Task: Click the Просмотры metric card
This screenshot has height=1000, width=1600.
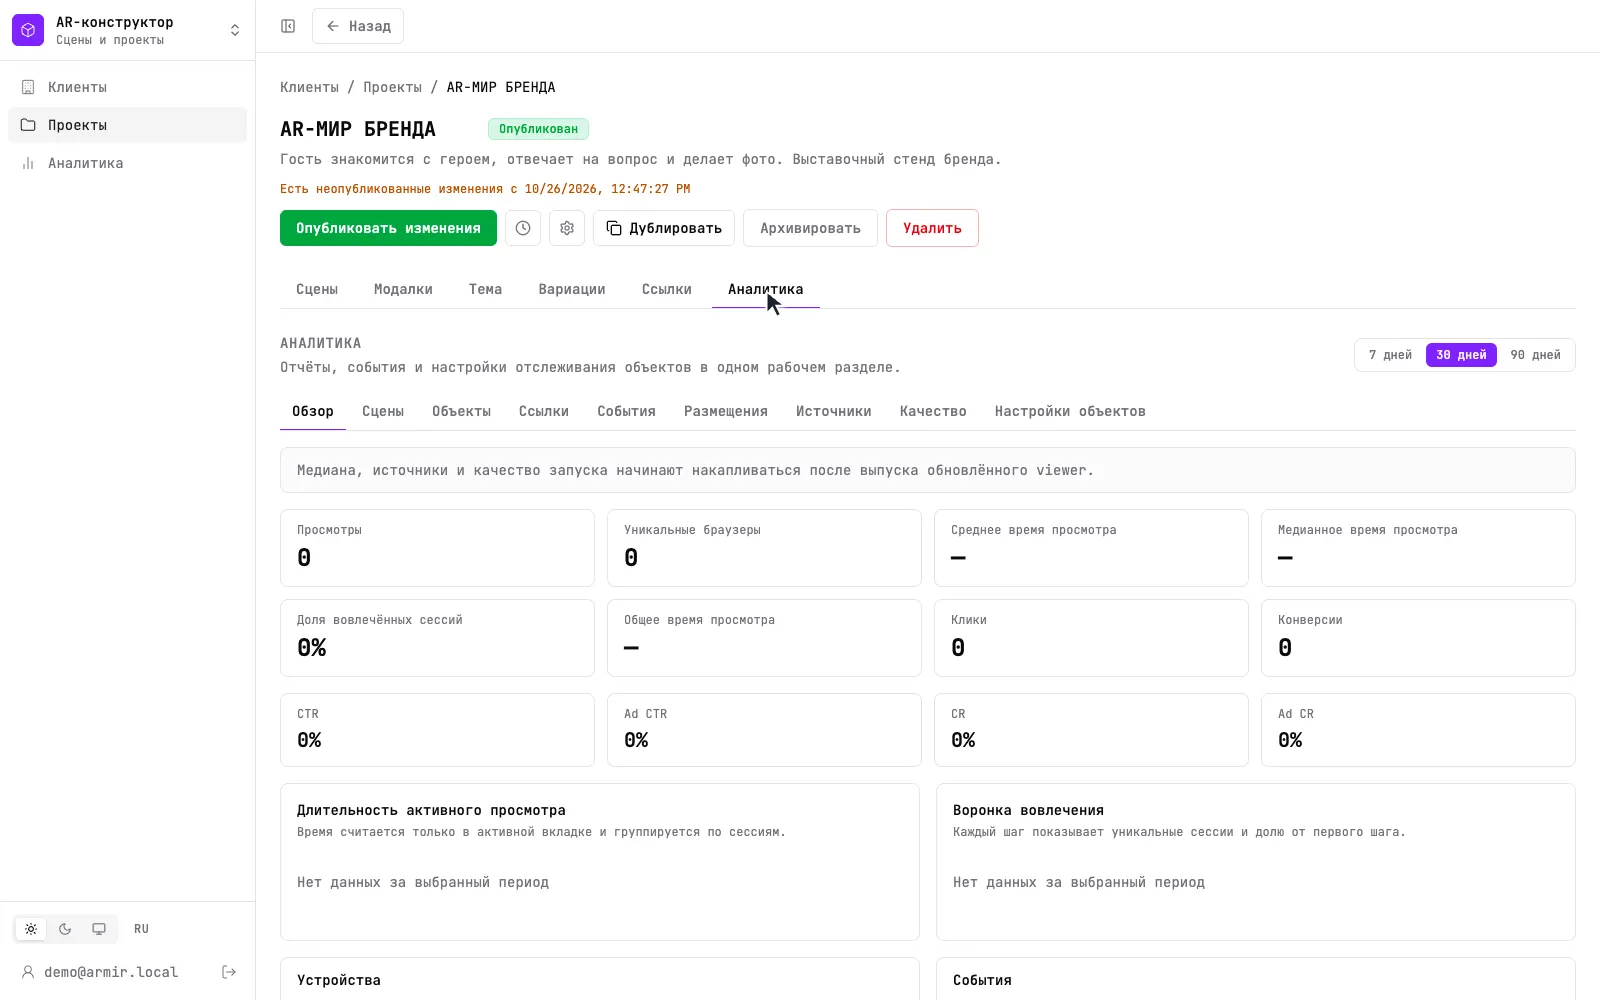Action: pos(437,548)
